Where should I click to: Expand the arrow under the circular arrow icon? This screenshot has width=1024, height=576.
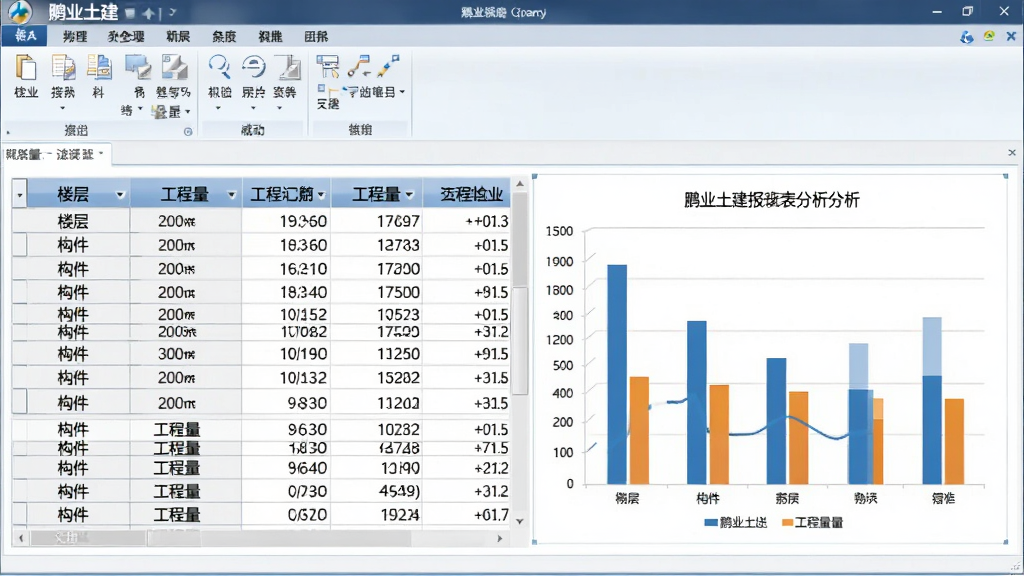click(253, 108)
